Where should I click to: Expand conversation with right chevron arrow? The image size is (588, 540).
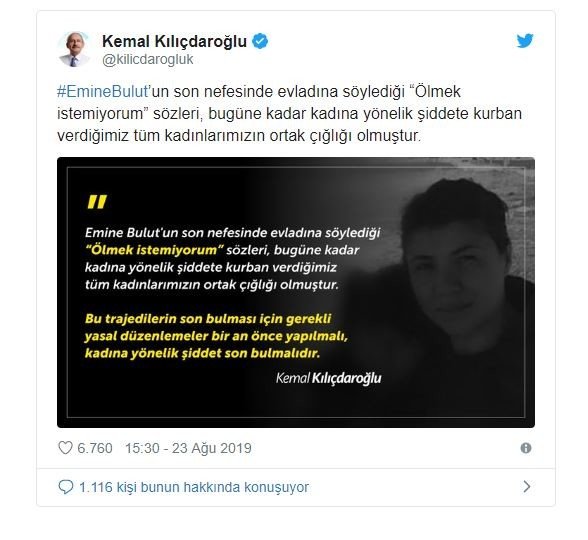(526, 487)
